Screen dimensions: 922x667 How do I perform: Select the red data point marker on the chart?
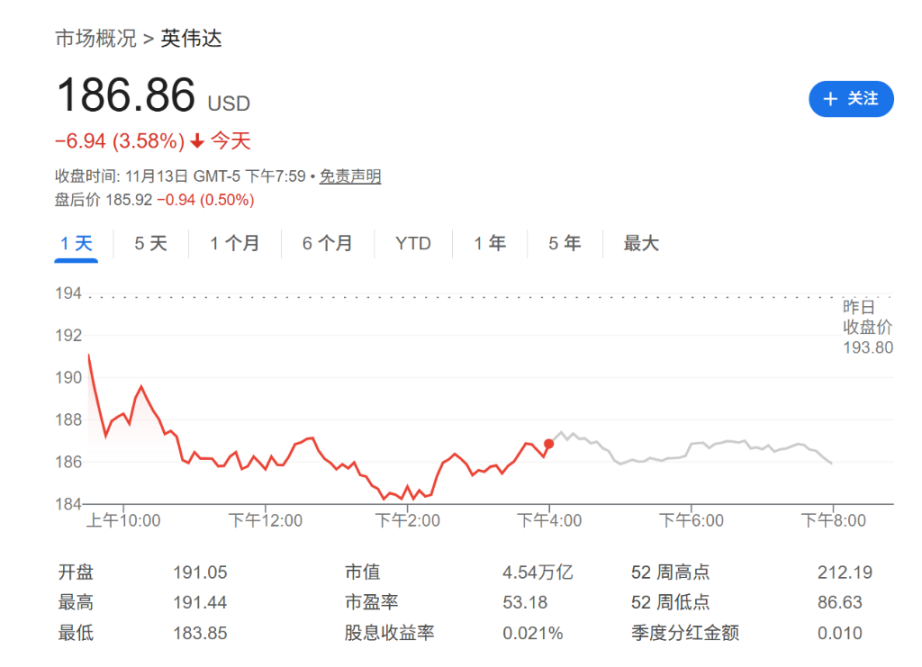(x=549, y=446)
